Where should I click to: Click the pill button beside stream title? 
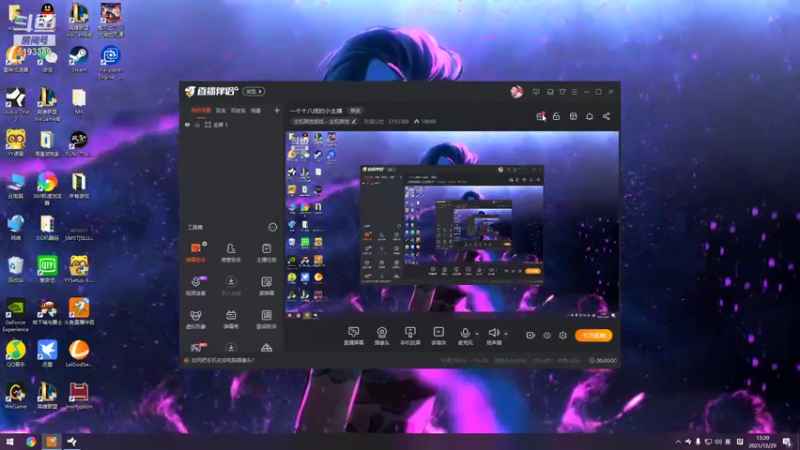click(355, 110)
